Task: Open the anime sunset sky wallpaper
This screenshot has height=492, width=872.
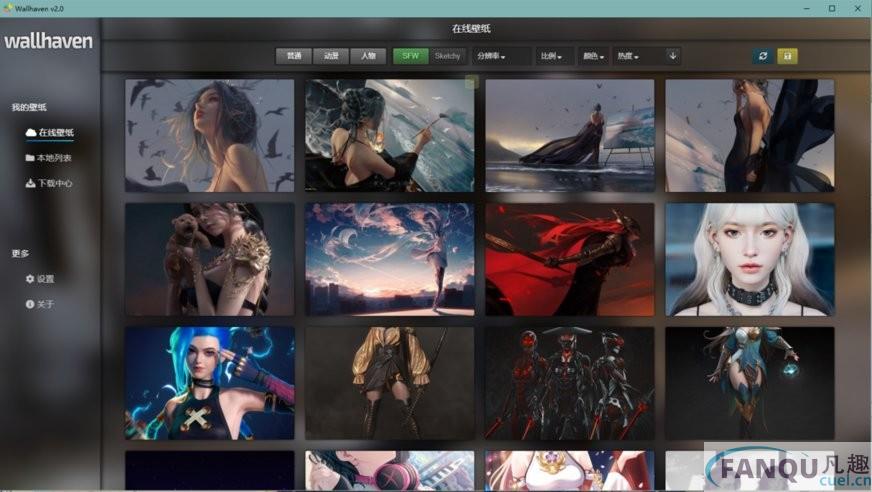Action: 390,260
